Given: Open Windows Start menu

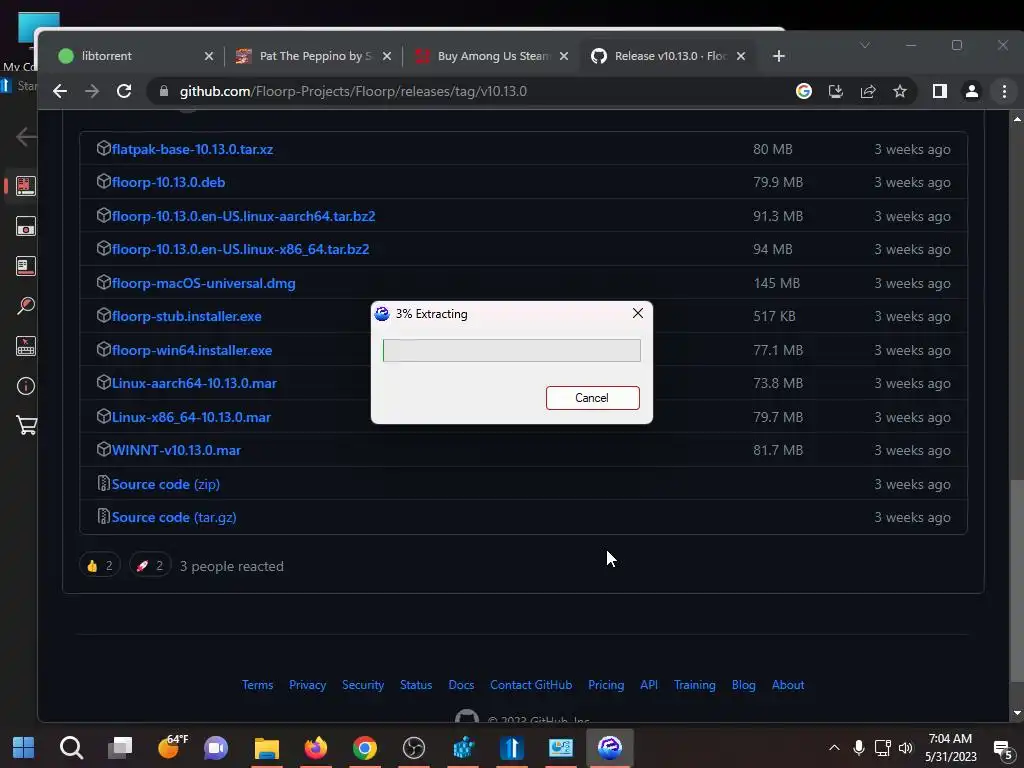Looking at the screenshot, I should click(x=24, y=748).
